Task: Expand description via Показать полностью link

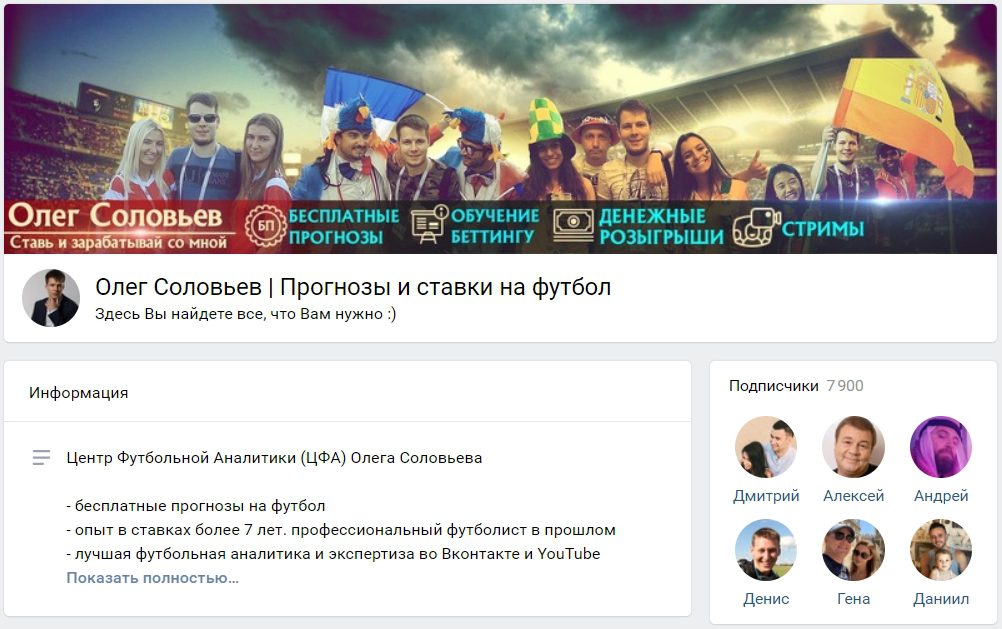Action: pos(152,578)
